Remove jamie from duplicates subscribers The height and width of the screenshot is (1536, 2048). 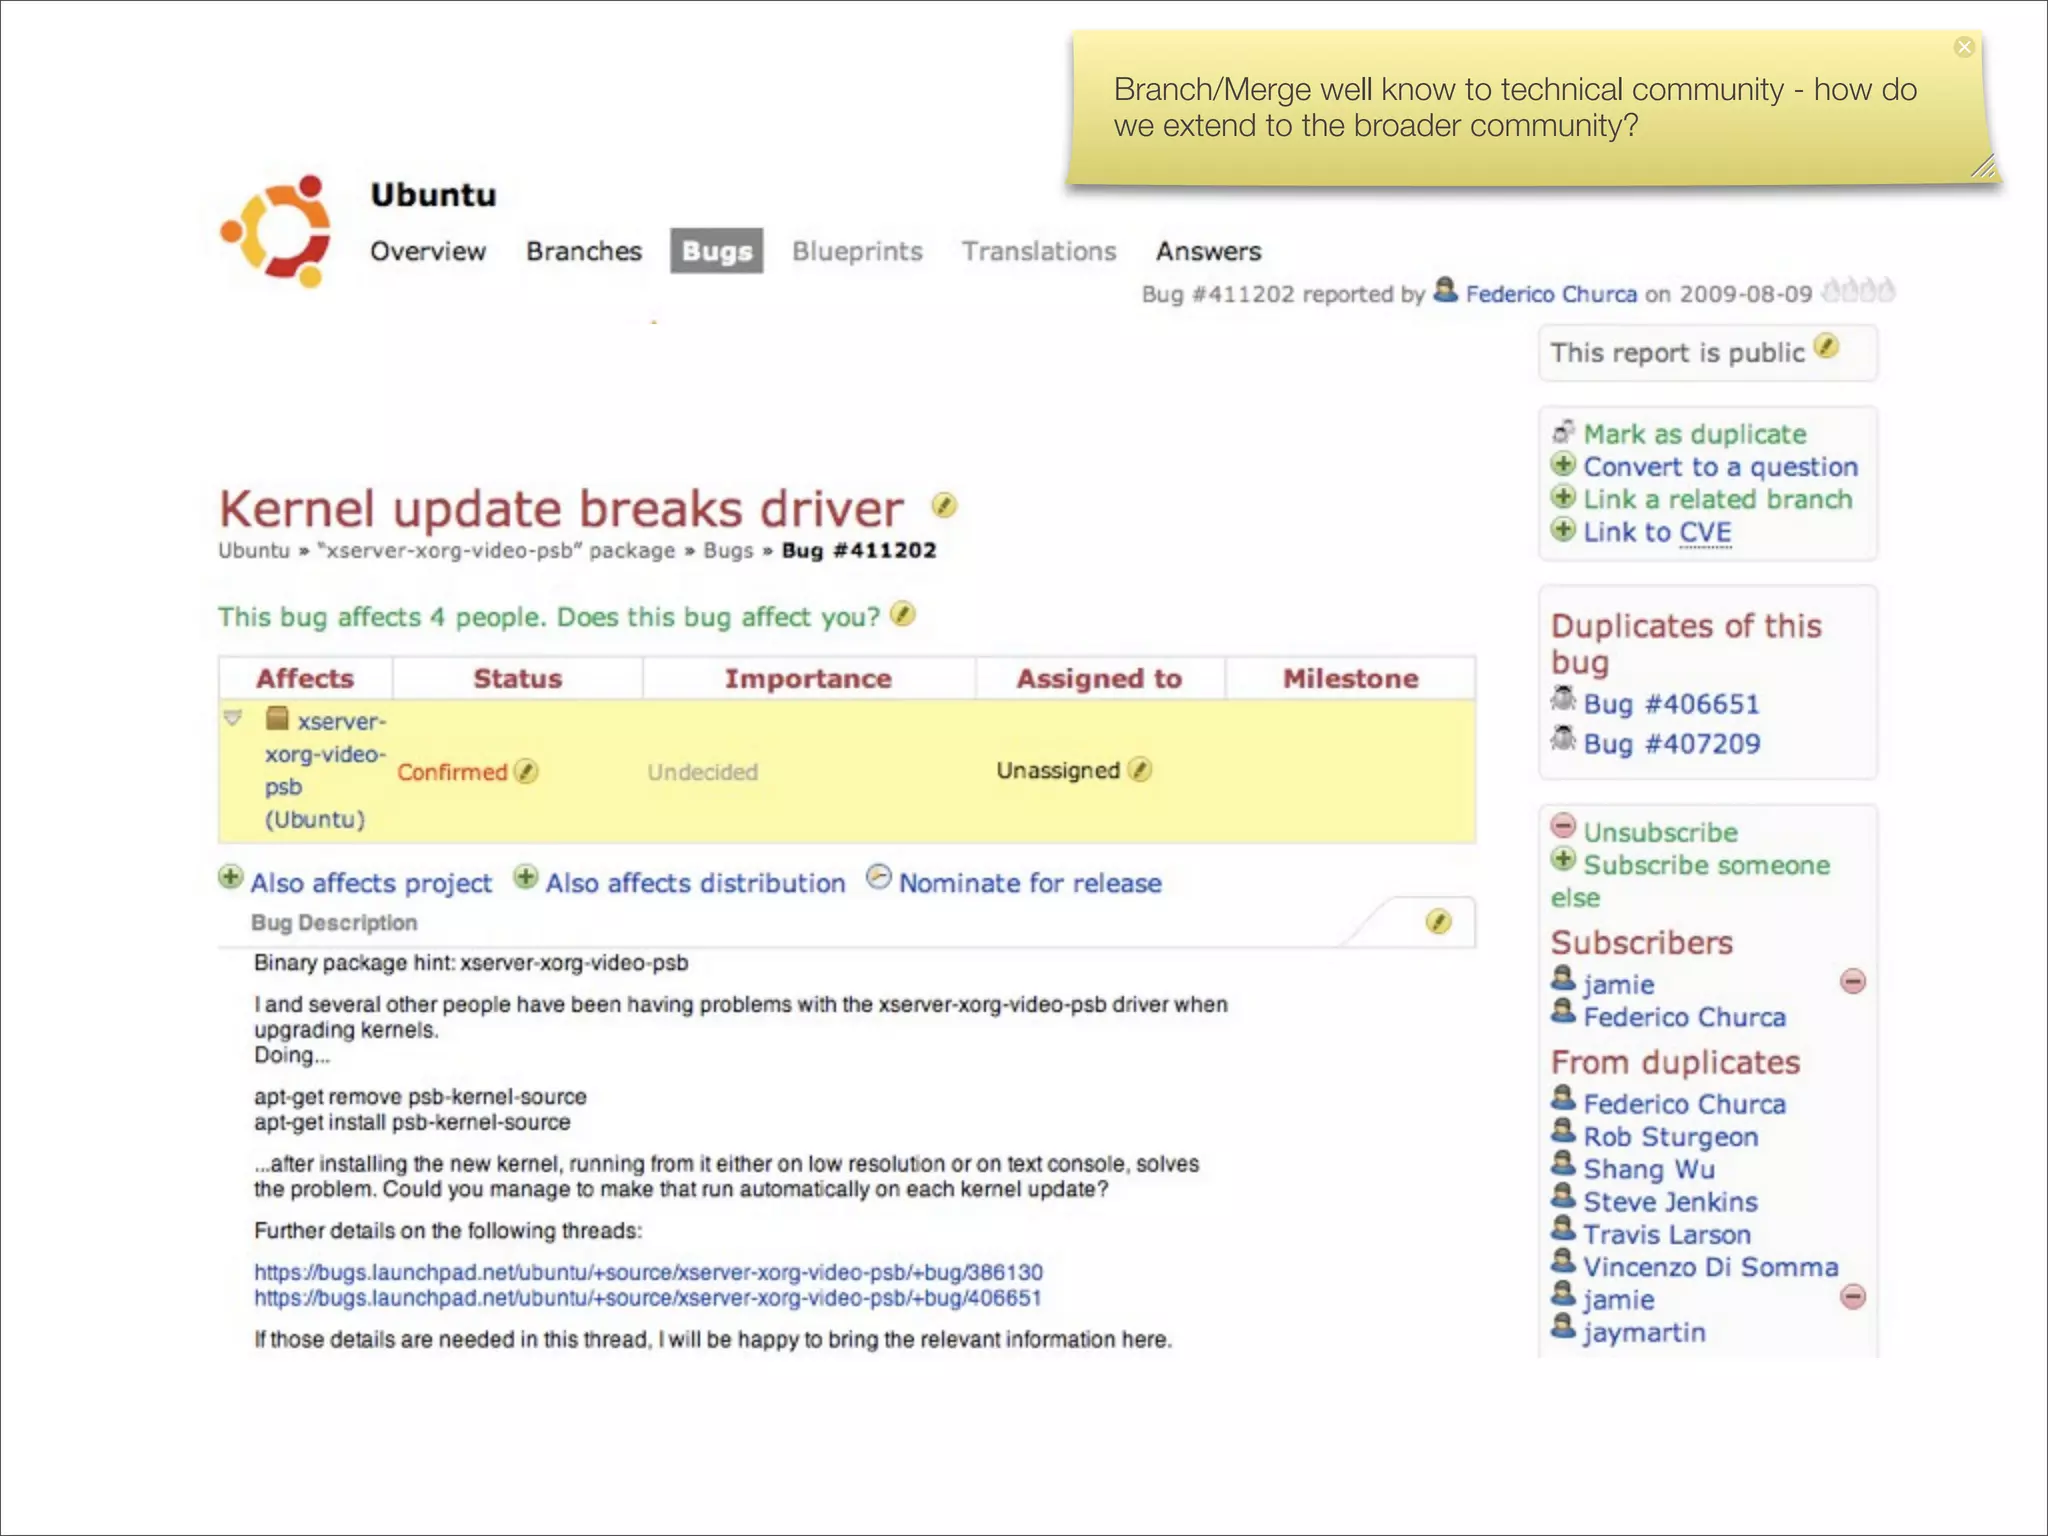click(x=1853, y=1297)
